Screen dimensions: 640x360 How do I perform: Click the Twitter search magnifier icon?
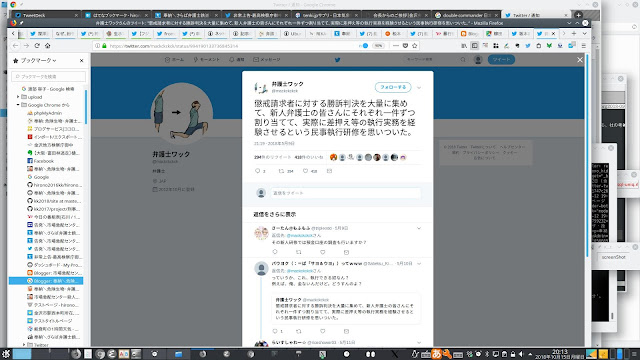pyautogui.click(x=463, y=60)
